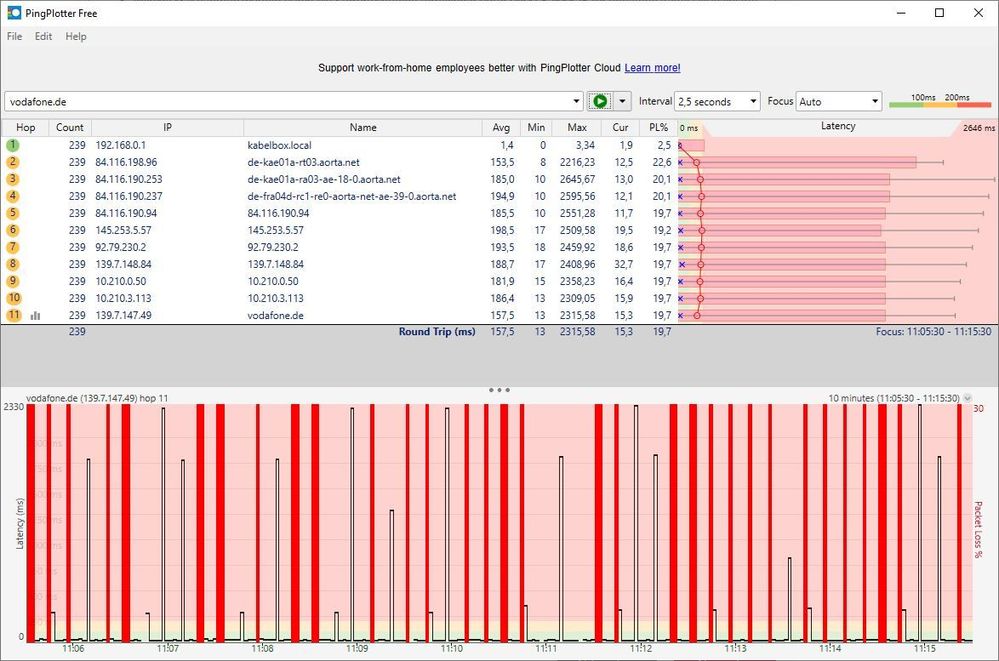Viewport: 999px width, 661px height.
Task: Open the Help menu
Action: (x=76, y=36)
